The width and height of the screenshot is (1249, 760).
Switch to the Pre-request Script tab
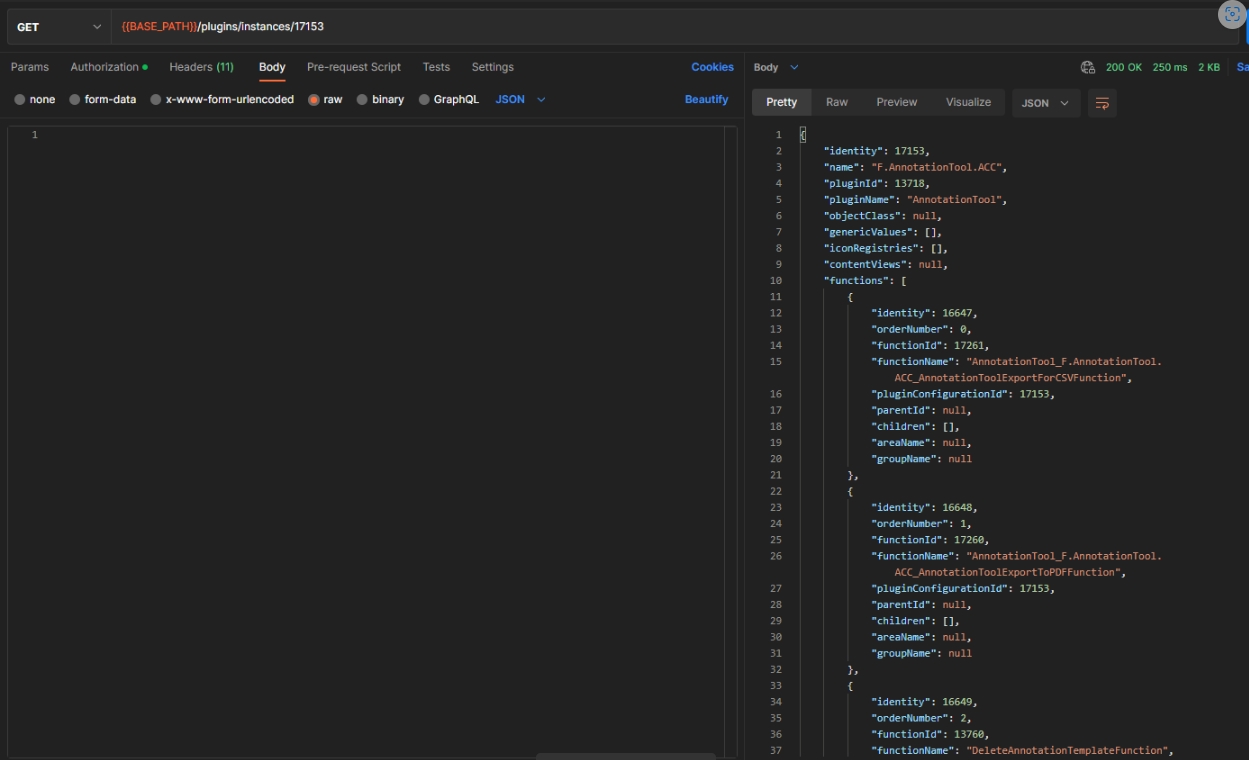tap(354, 67)
